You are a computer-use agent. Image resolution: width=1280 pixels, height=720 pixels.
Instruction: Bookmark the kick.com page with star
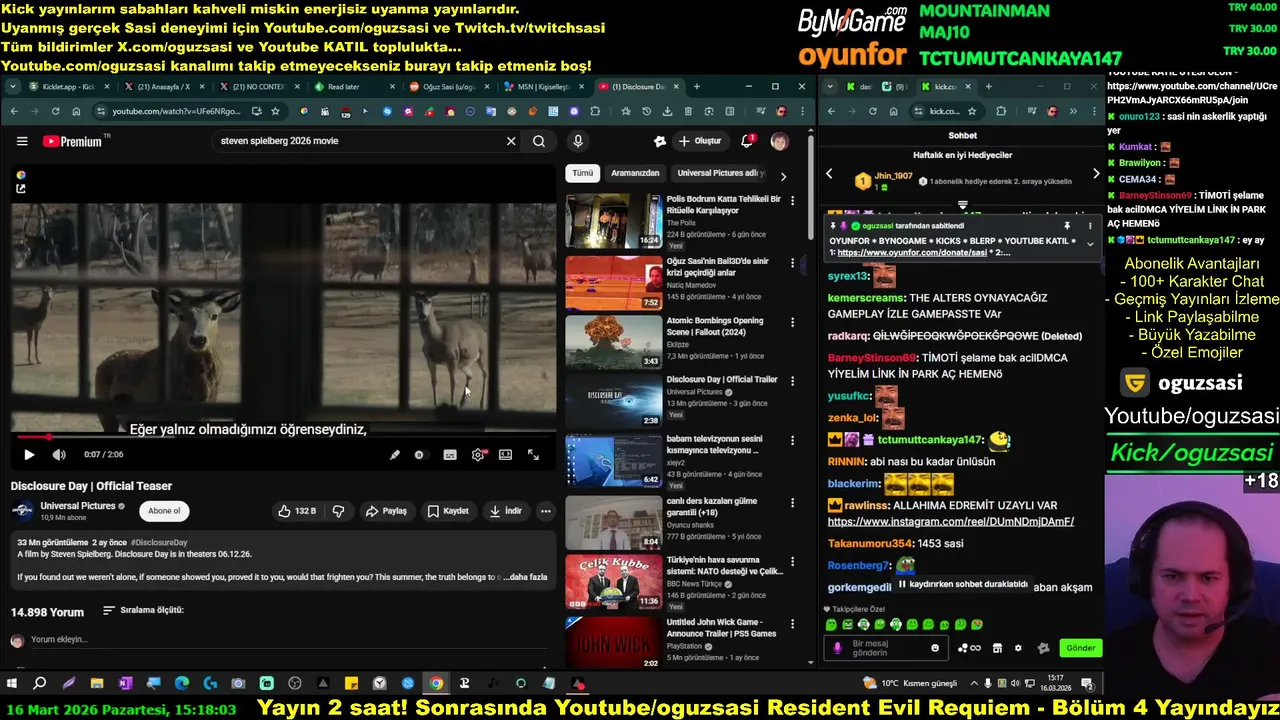pyautogui.click(x=973, y=111)
